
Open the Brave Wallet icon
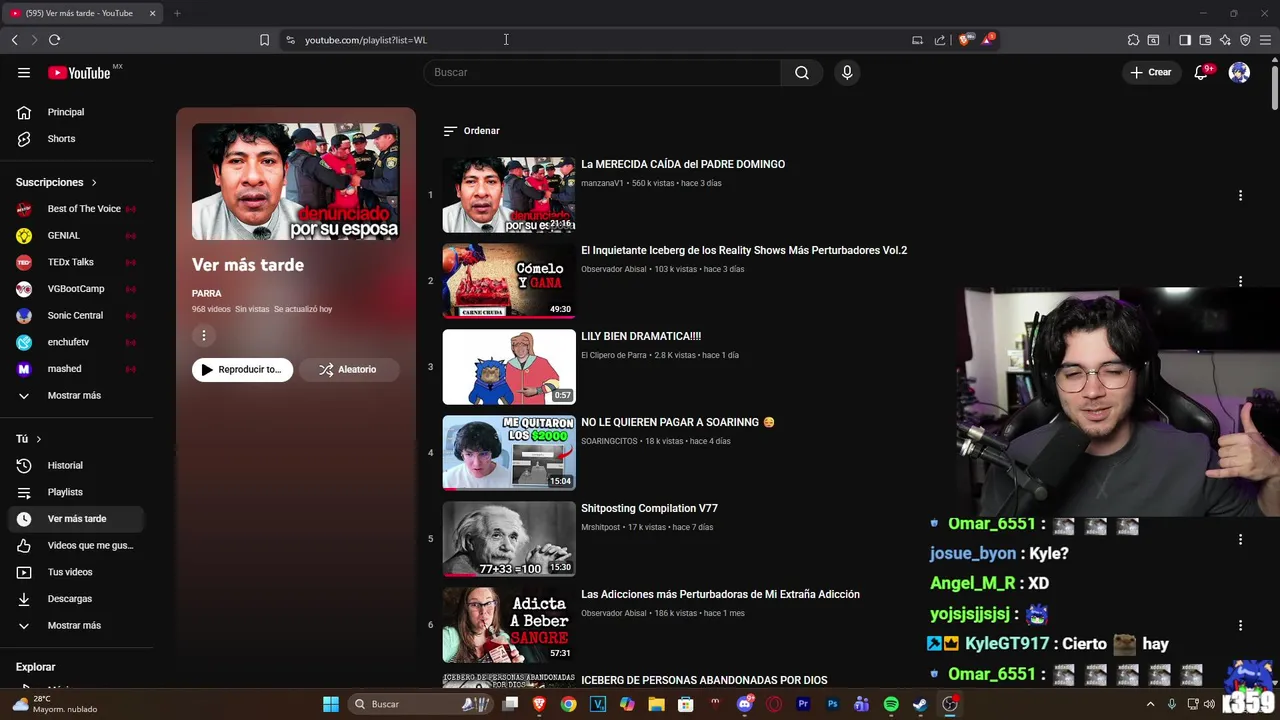pos(1205,40)
